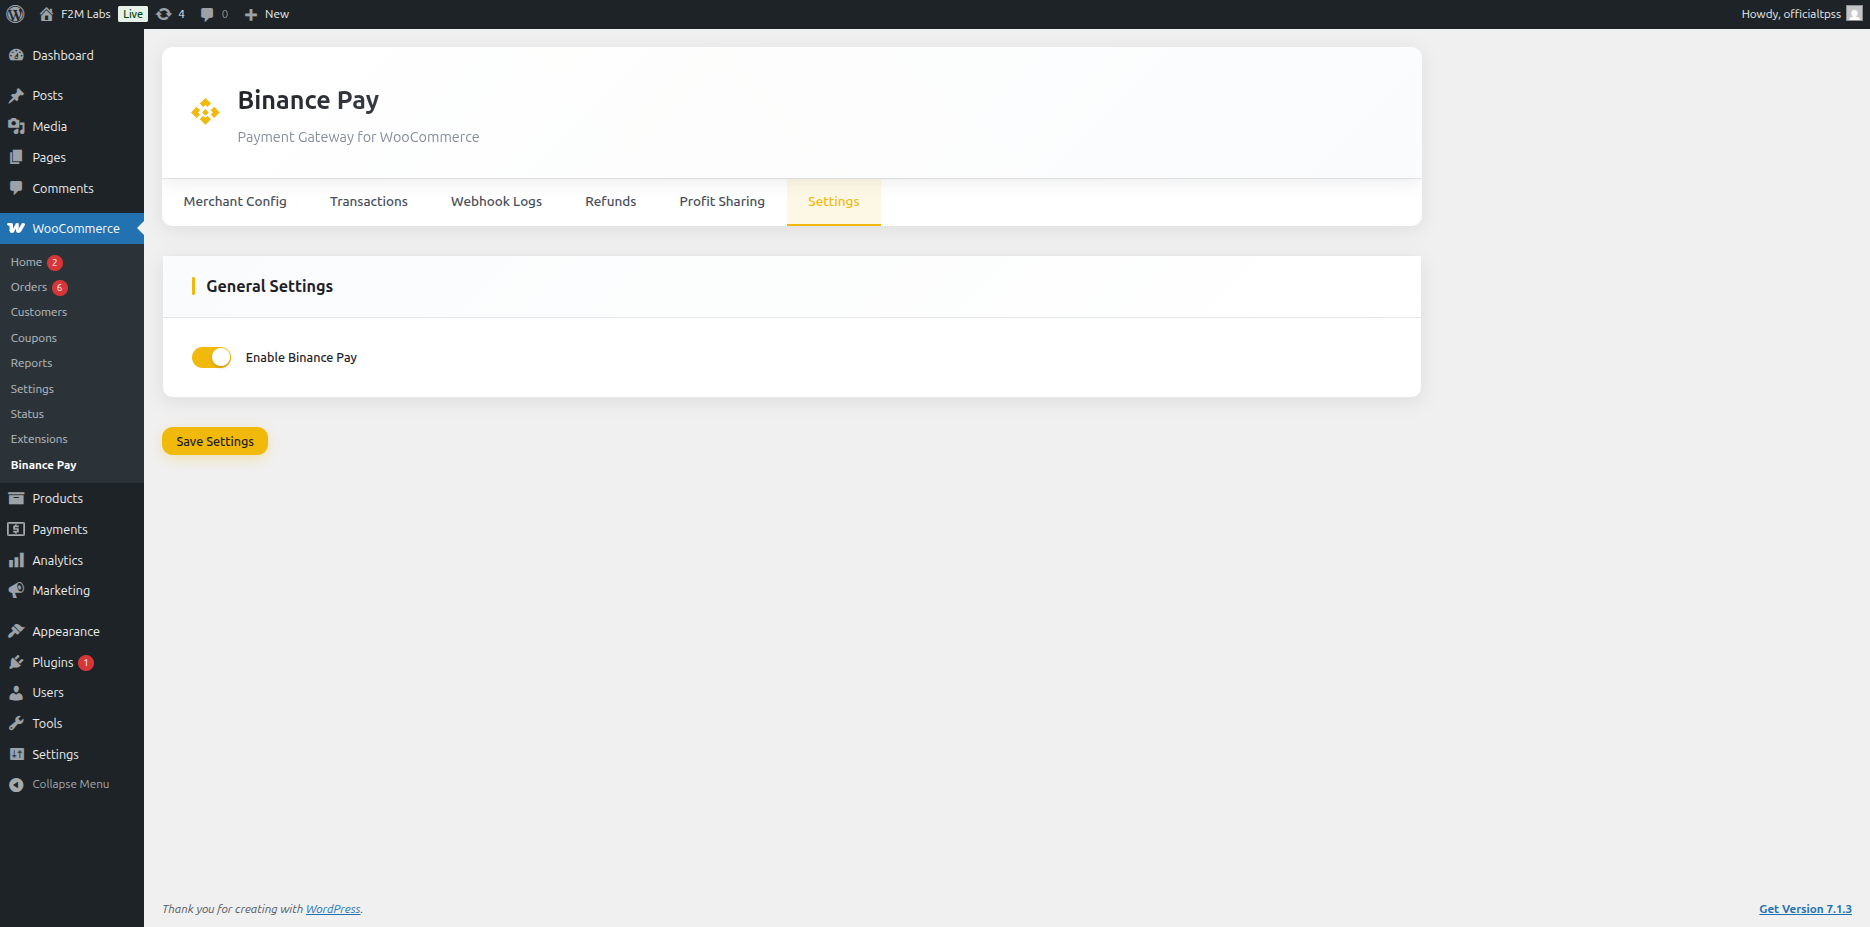The width and height of the screenshot is (1870, 927).
Task: Click the WooCommerce logo icon
Action: point(16,228)
